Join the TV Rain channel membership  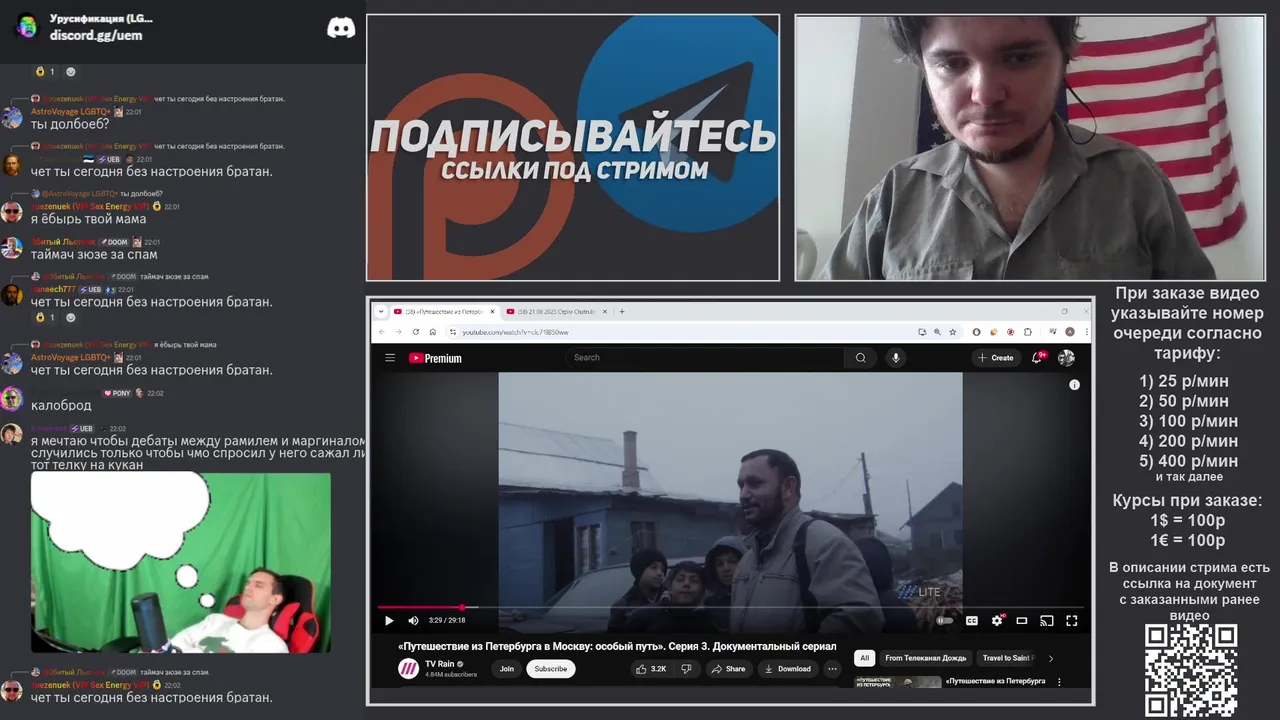[507, 669]
